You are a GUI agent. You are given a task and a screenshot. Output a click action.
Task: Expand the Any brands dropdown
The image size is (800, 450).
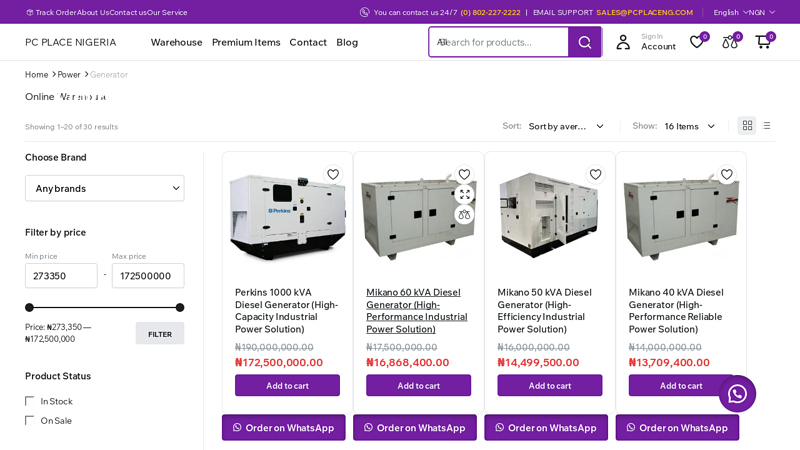point(104,188)
